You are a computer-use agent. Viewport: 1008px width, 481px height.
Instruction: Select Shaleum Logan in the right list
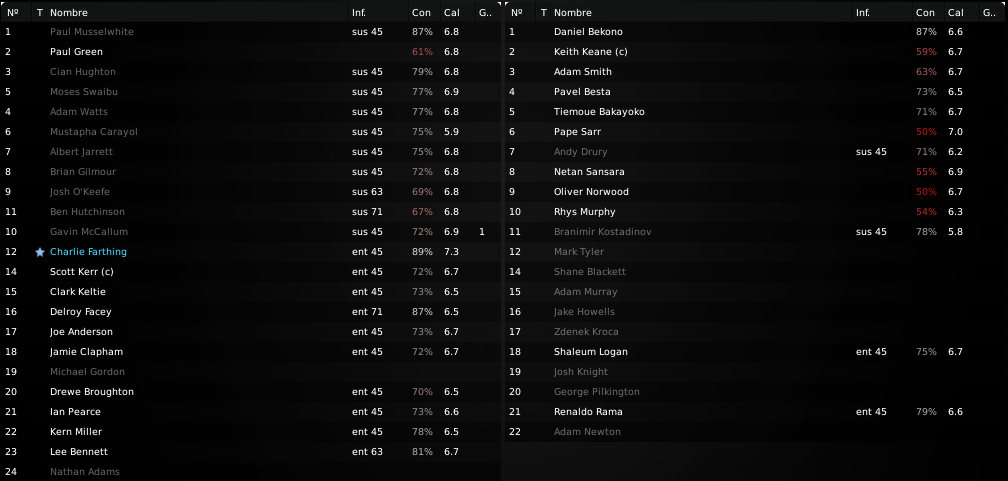coord(755,352)
